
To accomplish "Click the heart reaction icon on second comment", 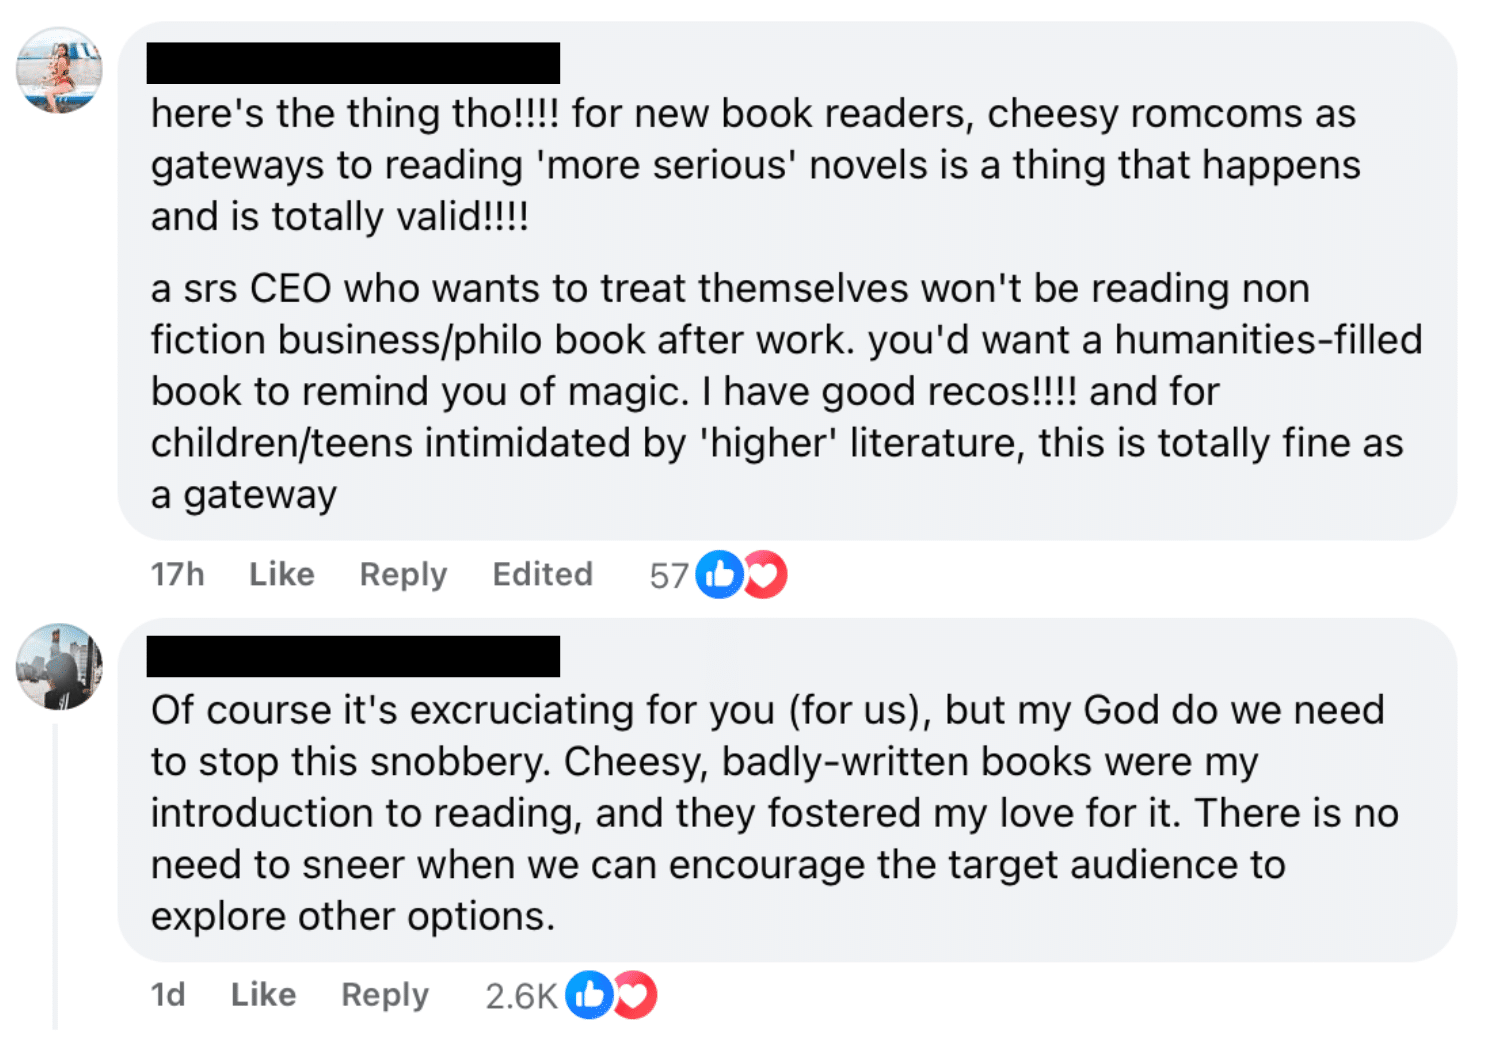I will (x=637, y=994).
